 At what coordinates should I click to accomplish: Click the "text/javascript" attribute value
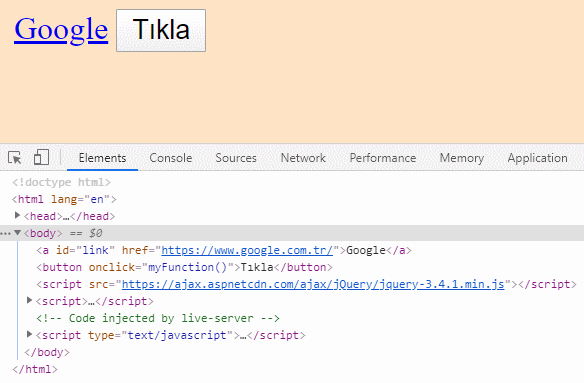click(x=177, y=335)
